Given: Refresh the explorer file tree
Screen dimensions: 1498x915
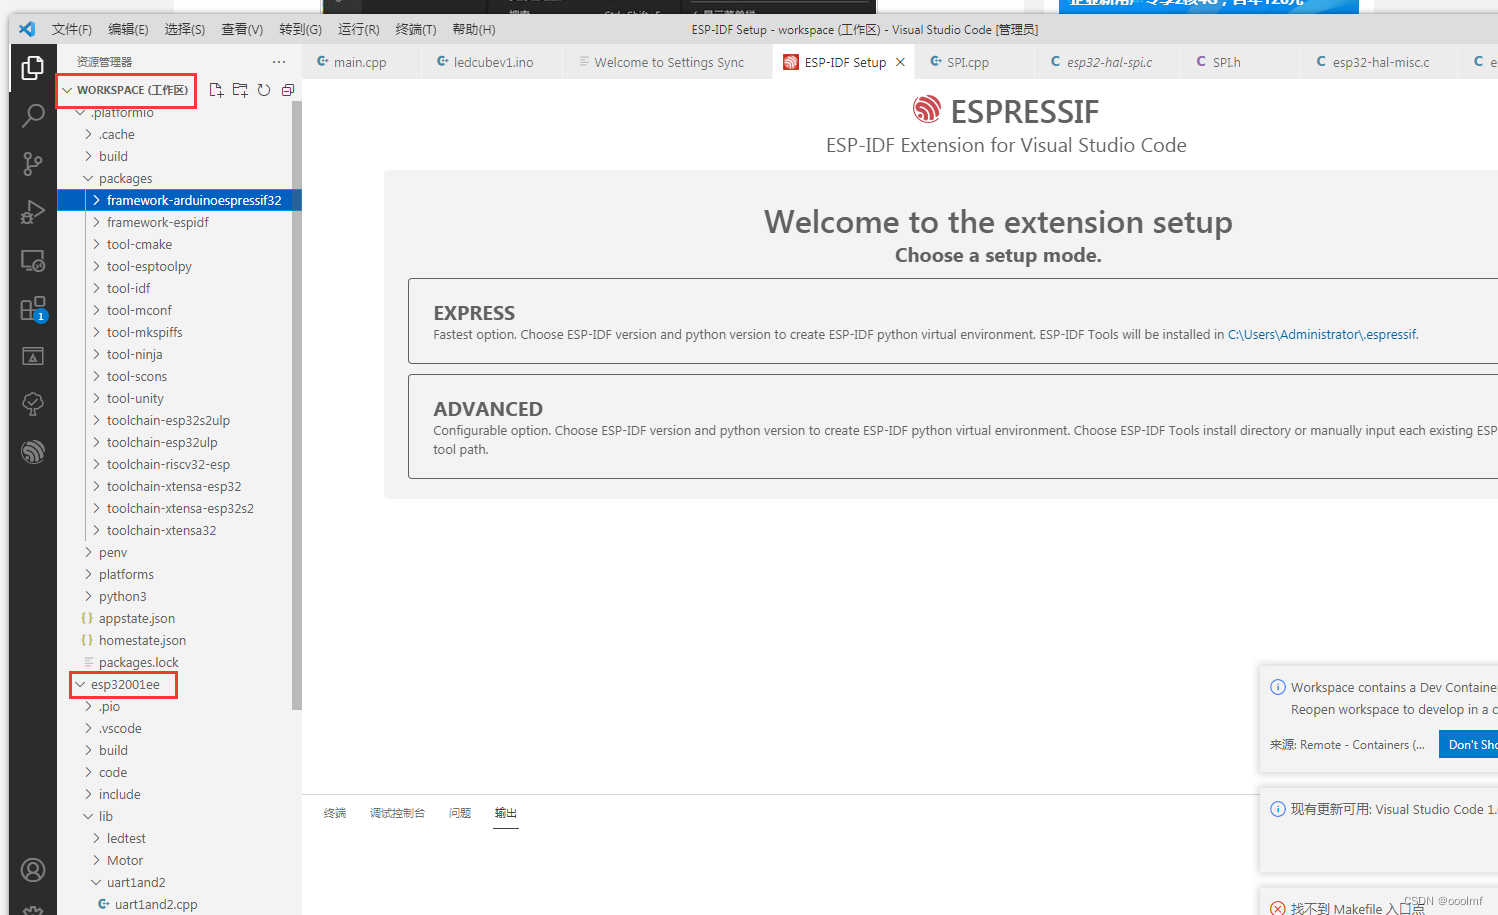Looking at the screenshot, I should (264, 90).
